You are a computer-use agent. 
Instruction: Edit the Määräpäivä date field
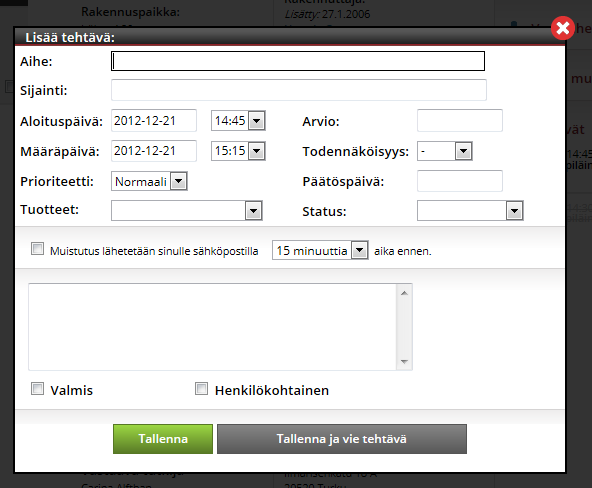(154, 151)
